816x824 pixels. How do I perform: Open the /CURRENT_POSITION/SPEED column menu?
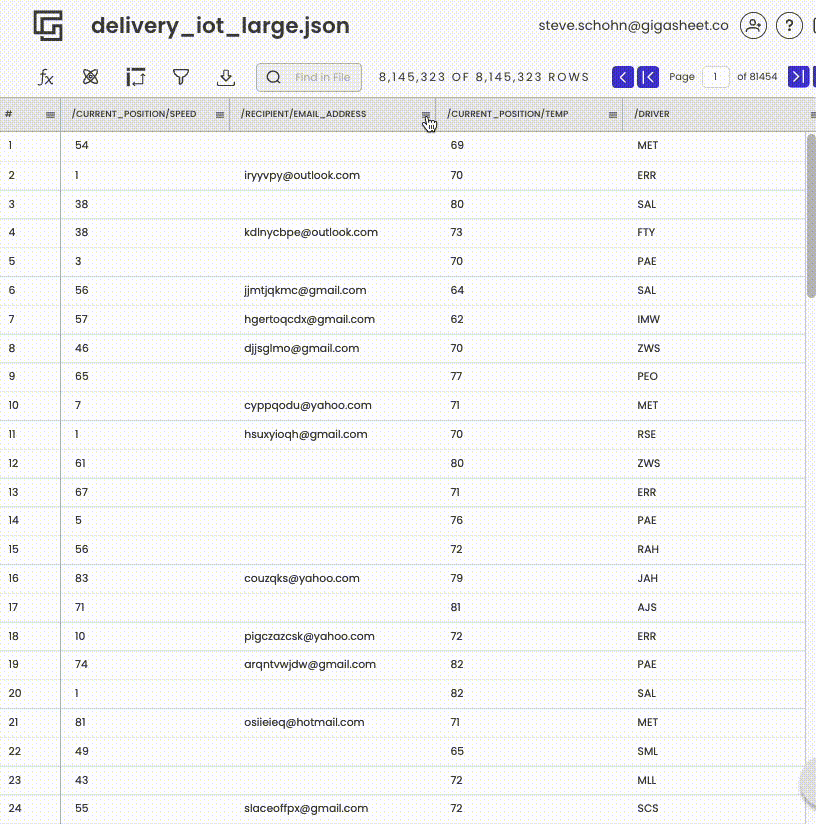tap(219, 114)
